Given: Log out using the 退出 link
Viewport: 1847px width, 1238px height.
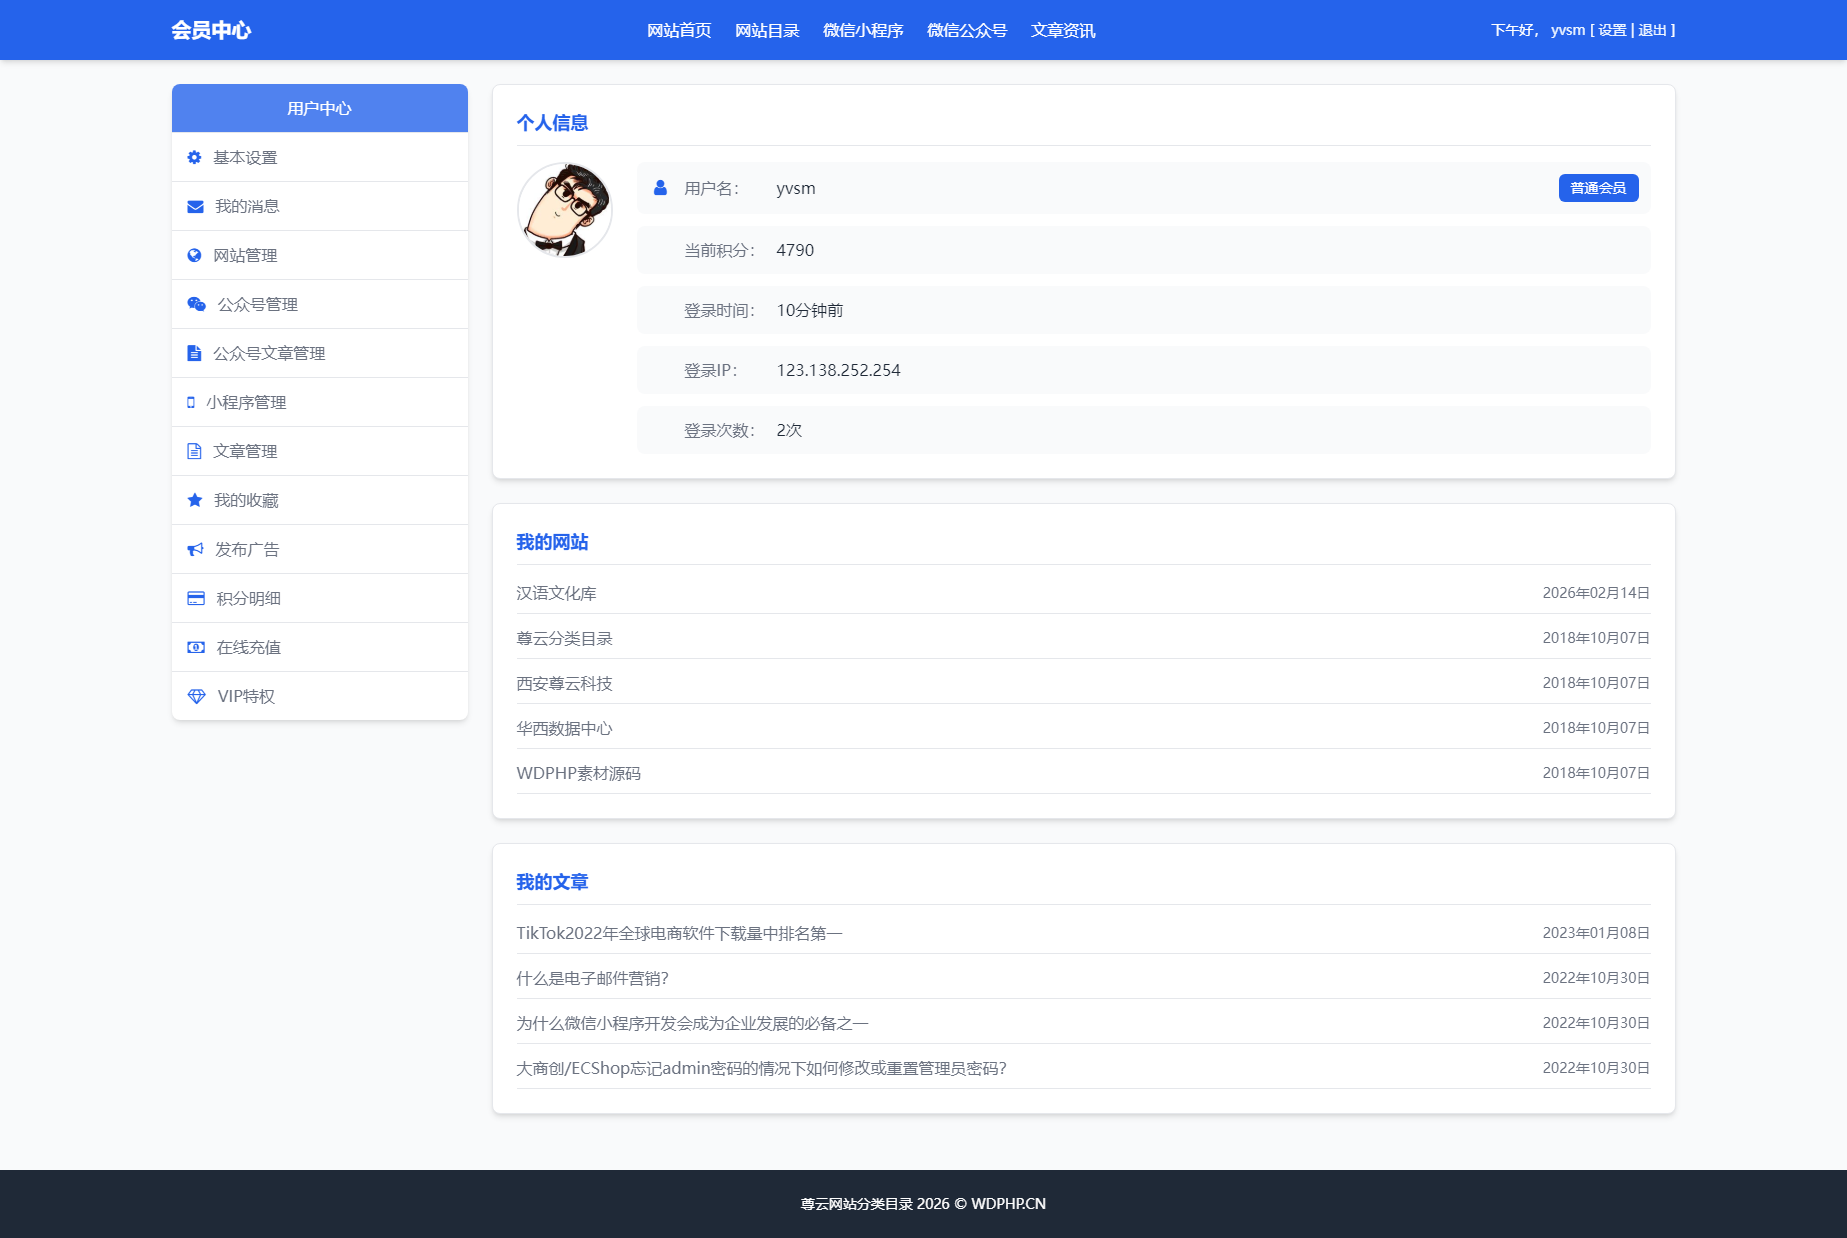Looking at the screenshot, I should 1652,30.
